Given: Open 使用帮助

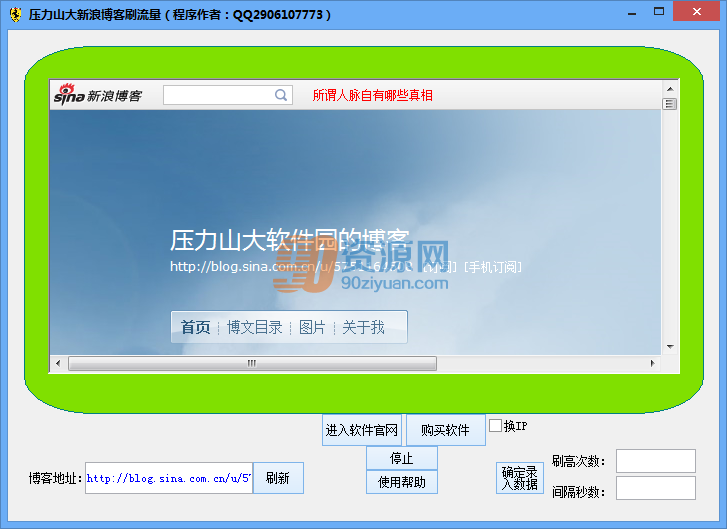Looking at the screenshot, I should 402,482.
